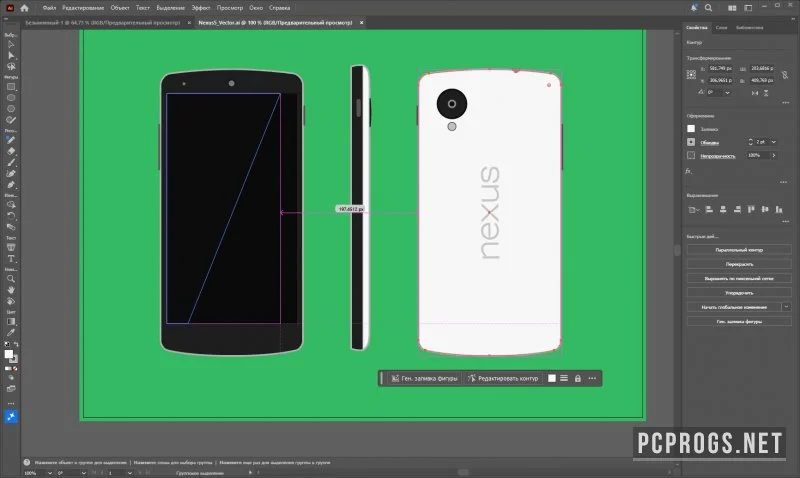Swap fill and stroke colors arrow
The height and width of the screenshot is (478, 800).
pos(16,344)
